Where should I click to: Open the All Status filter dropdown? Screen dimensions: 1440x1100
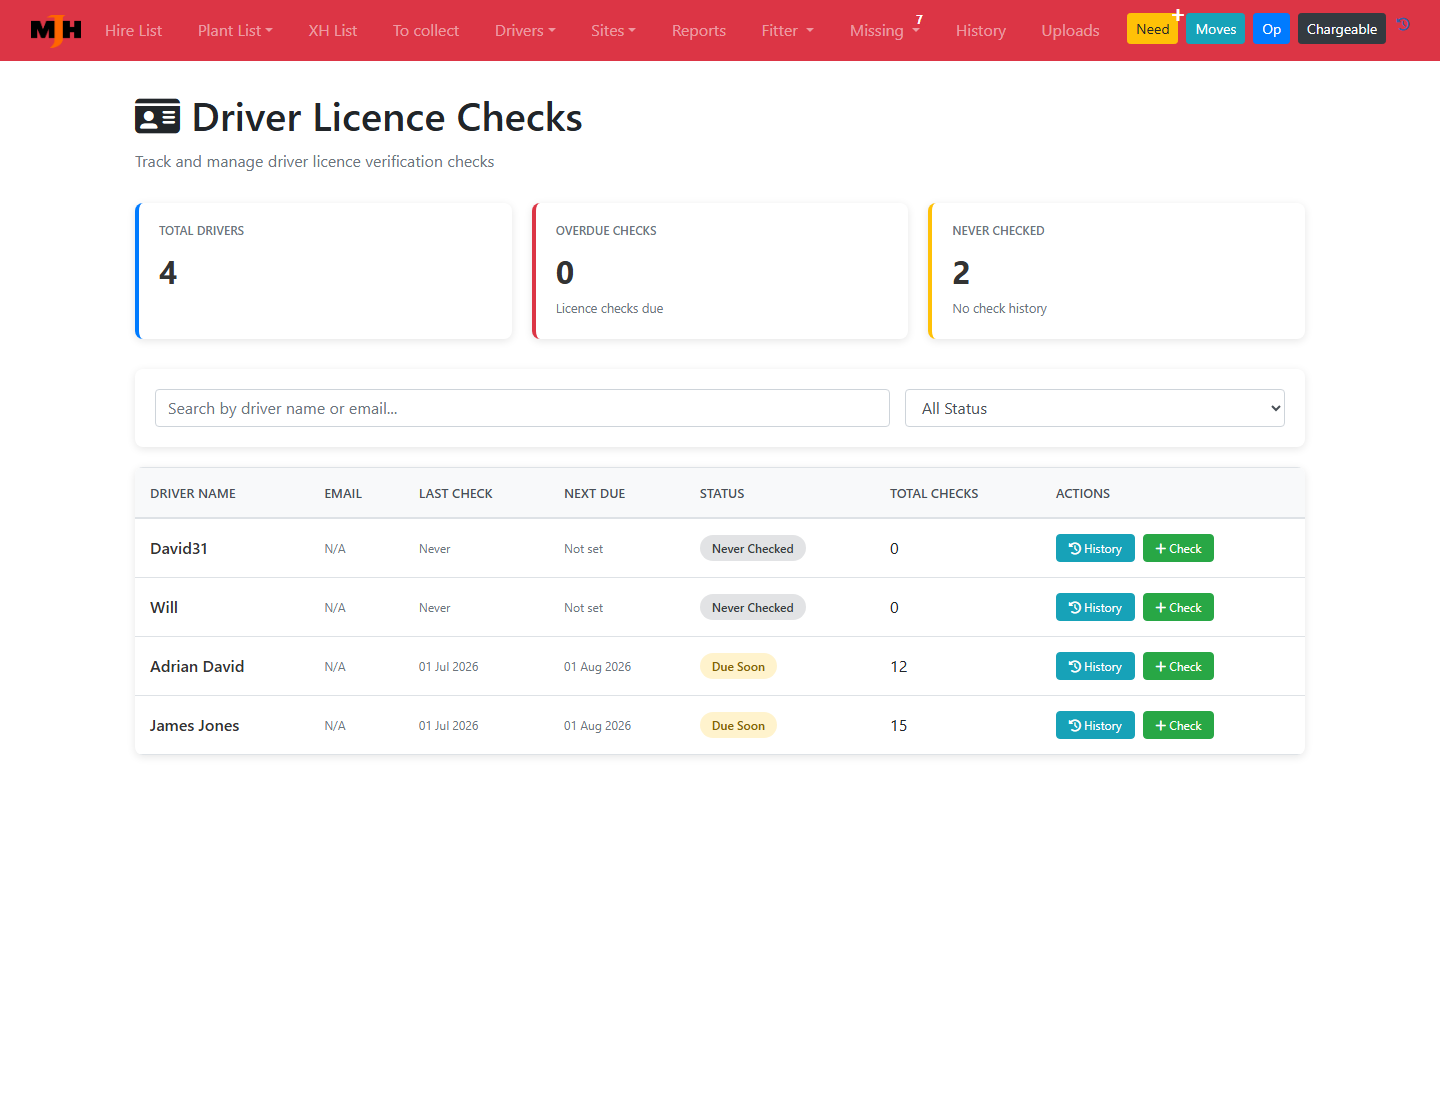pos(1094,408)
